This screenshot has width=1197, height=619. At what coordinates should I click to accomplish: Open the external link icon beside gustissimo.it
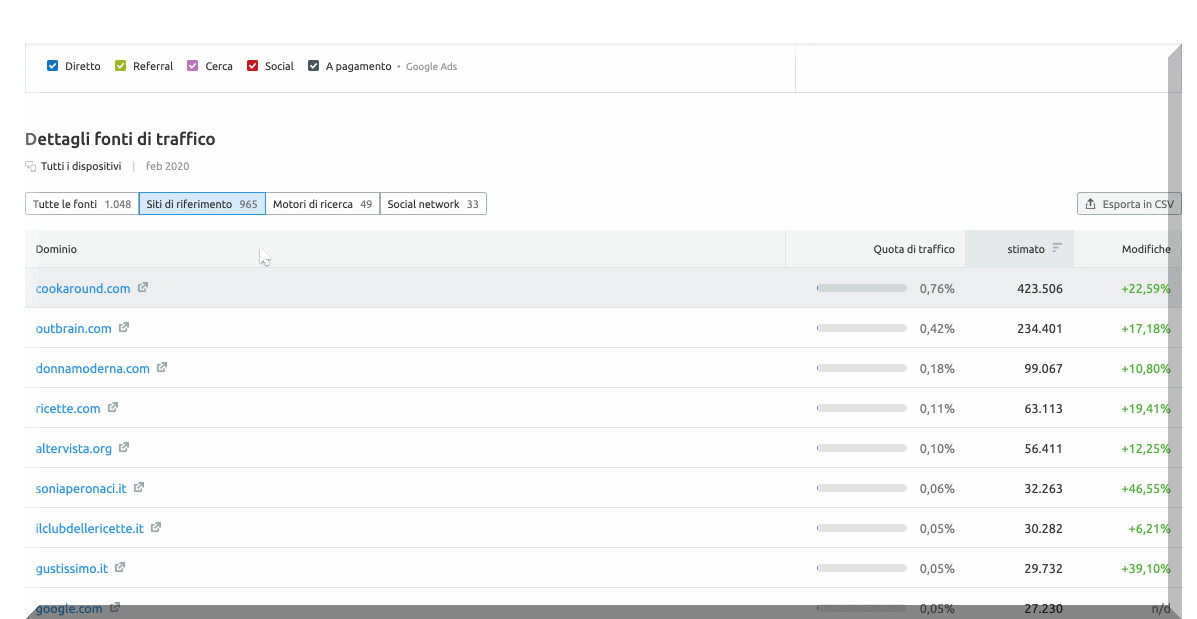(x=120, y=567)
